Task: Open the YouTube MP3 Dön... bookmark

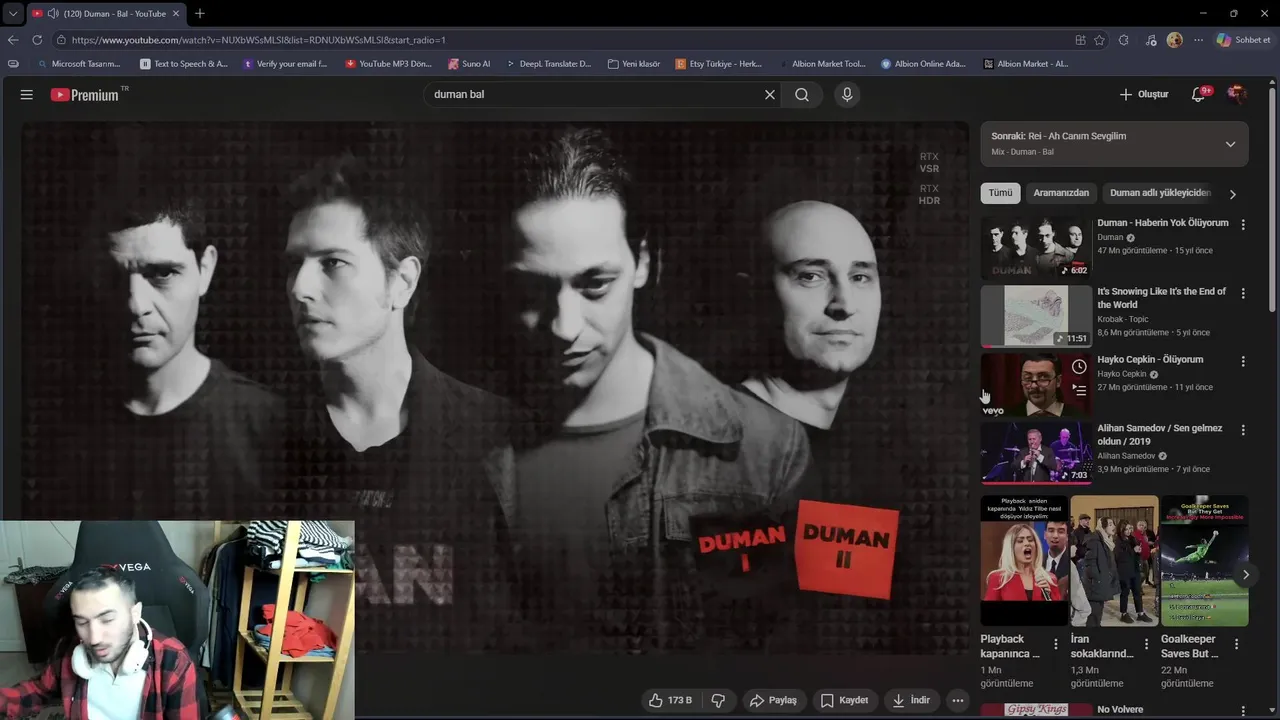Action: click(388, 64)
